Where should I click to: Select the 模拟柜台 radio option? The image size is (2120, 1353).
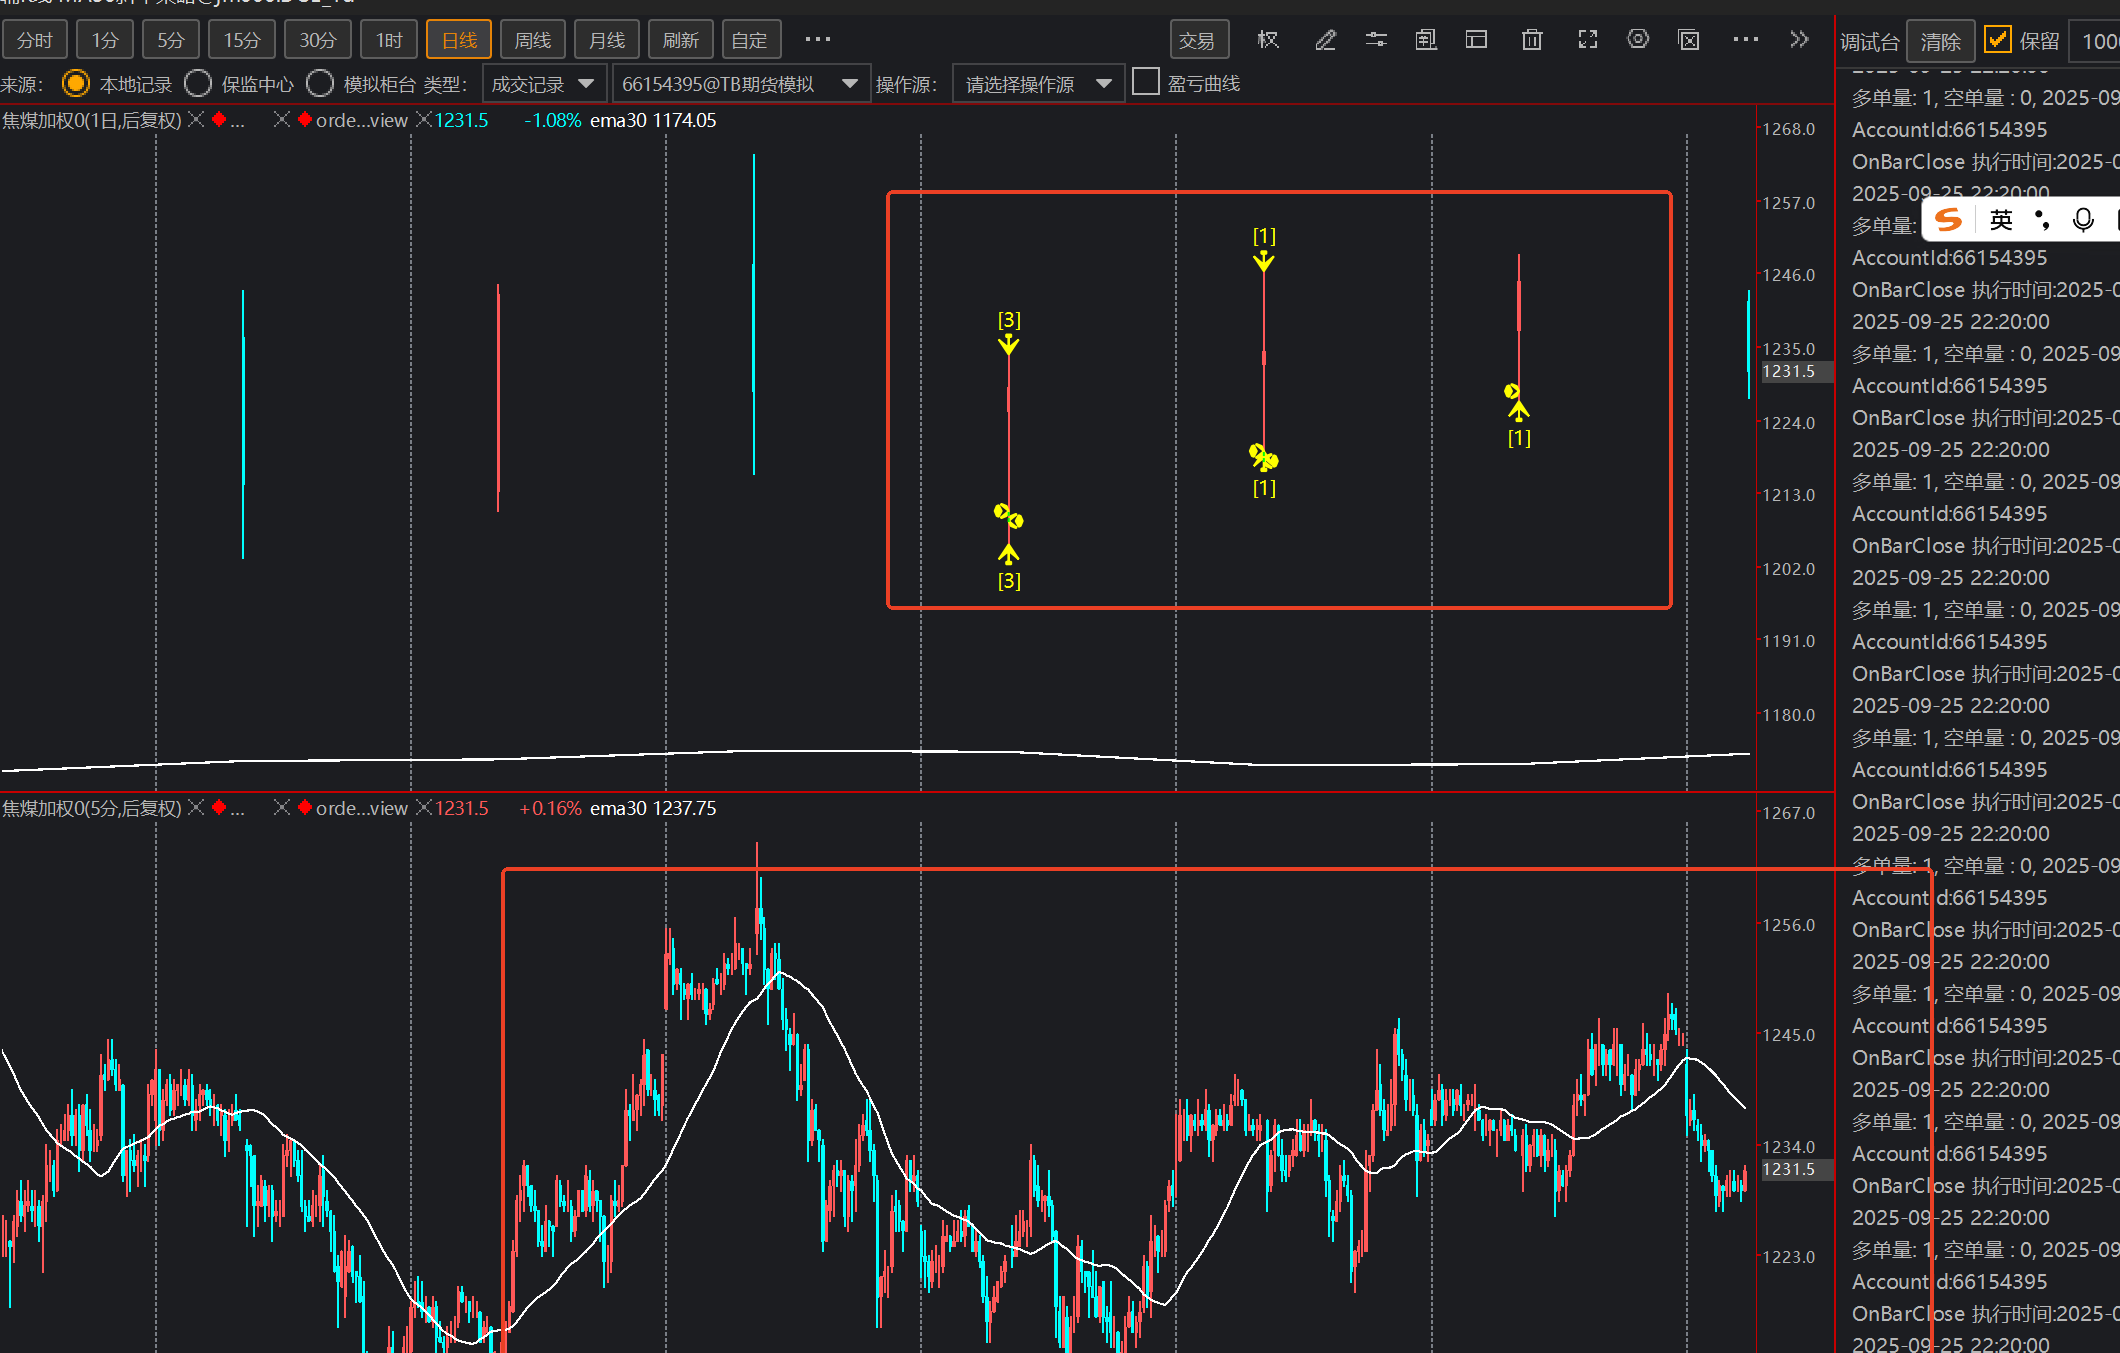click(x=320, y=83)
